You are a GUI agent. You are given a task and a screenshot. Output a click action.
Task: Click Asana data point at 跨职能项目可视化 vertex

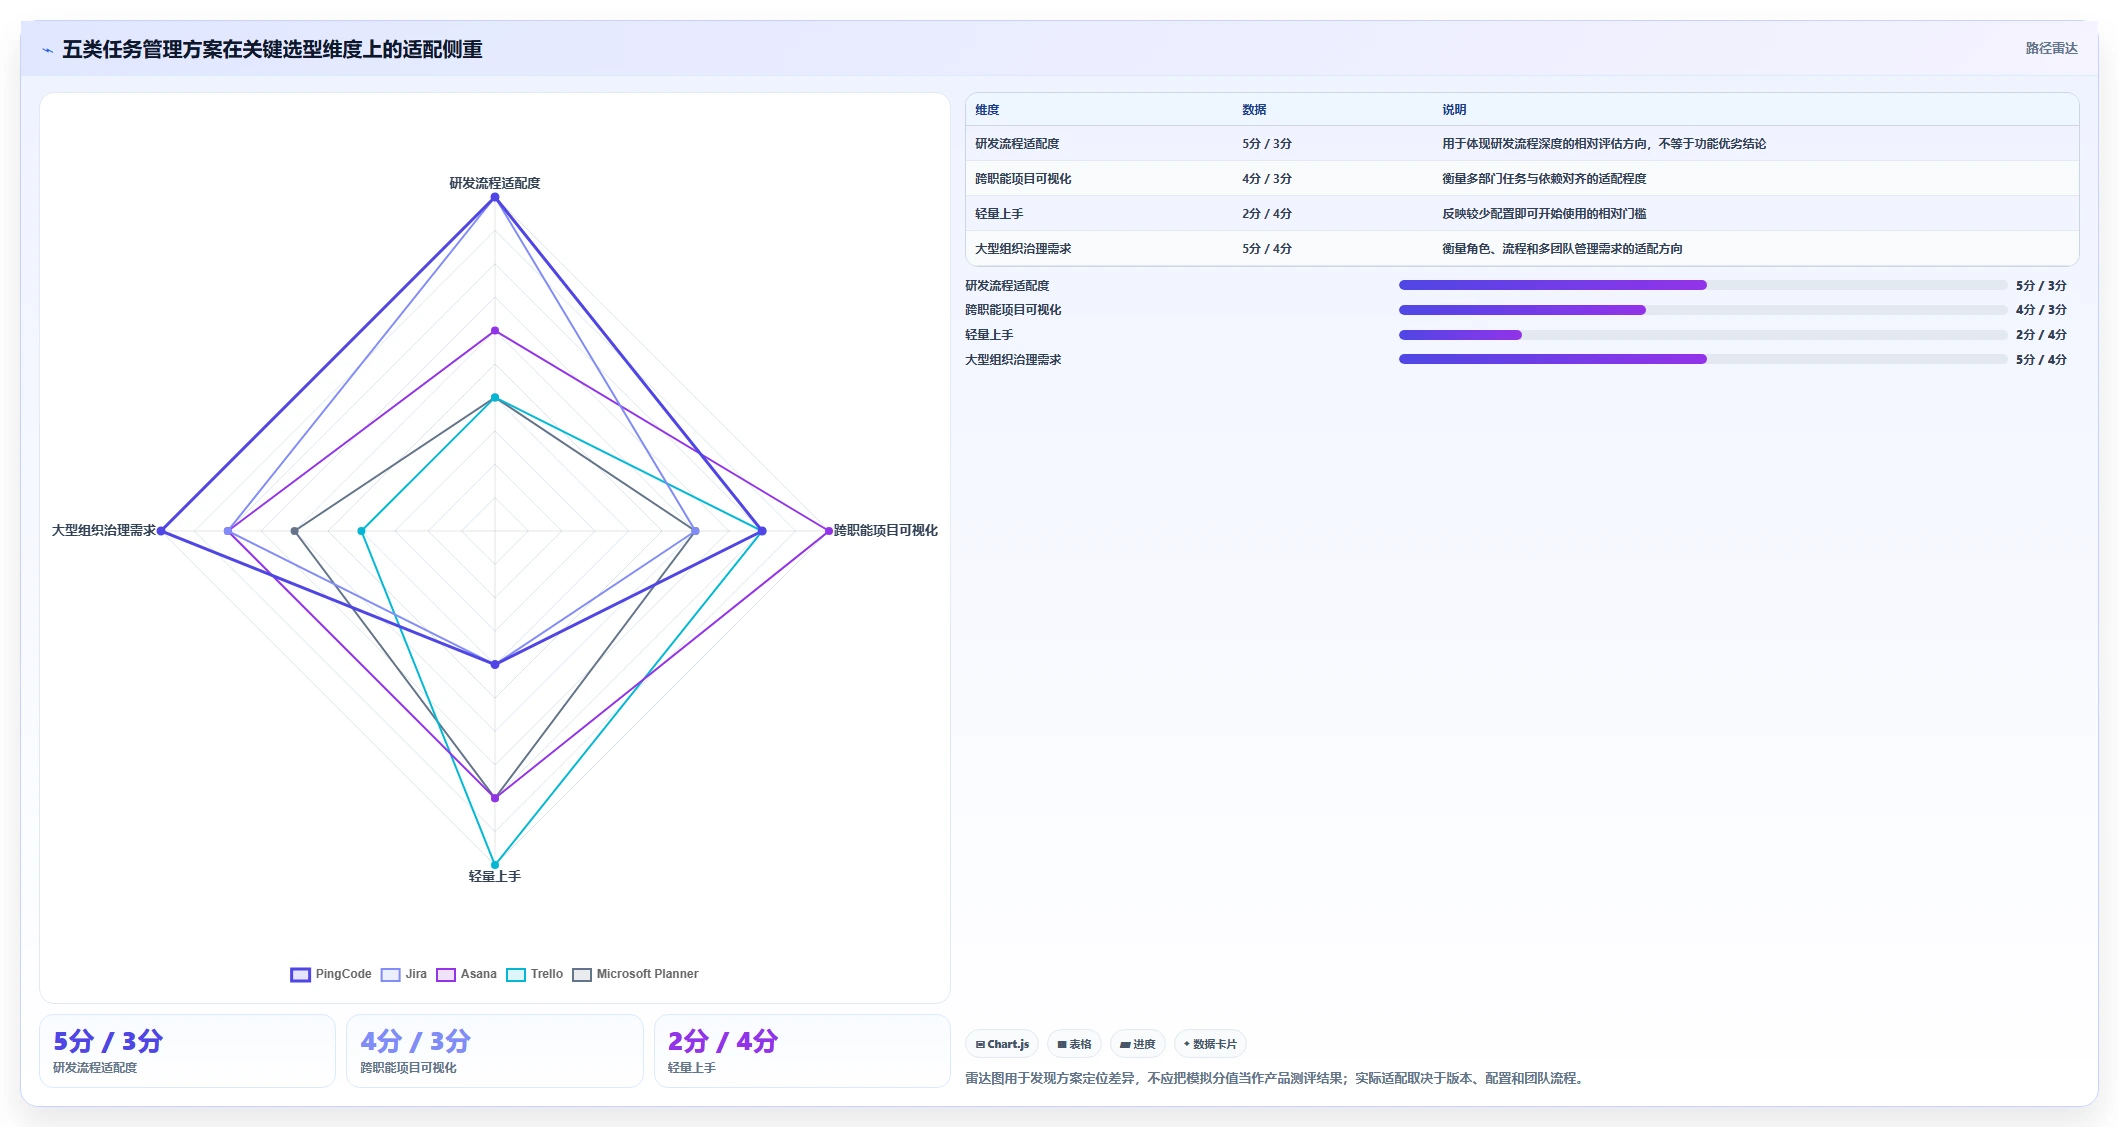coord(828,531)
